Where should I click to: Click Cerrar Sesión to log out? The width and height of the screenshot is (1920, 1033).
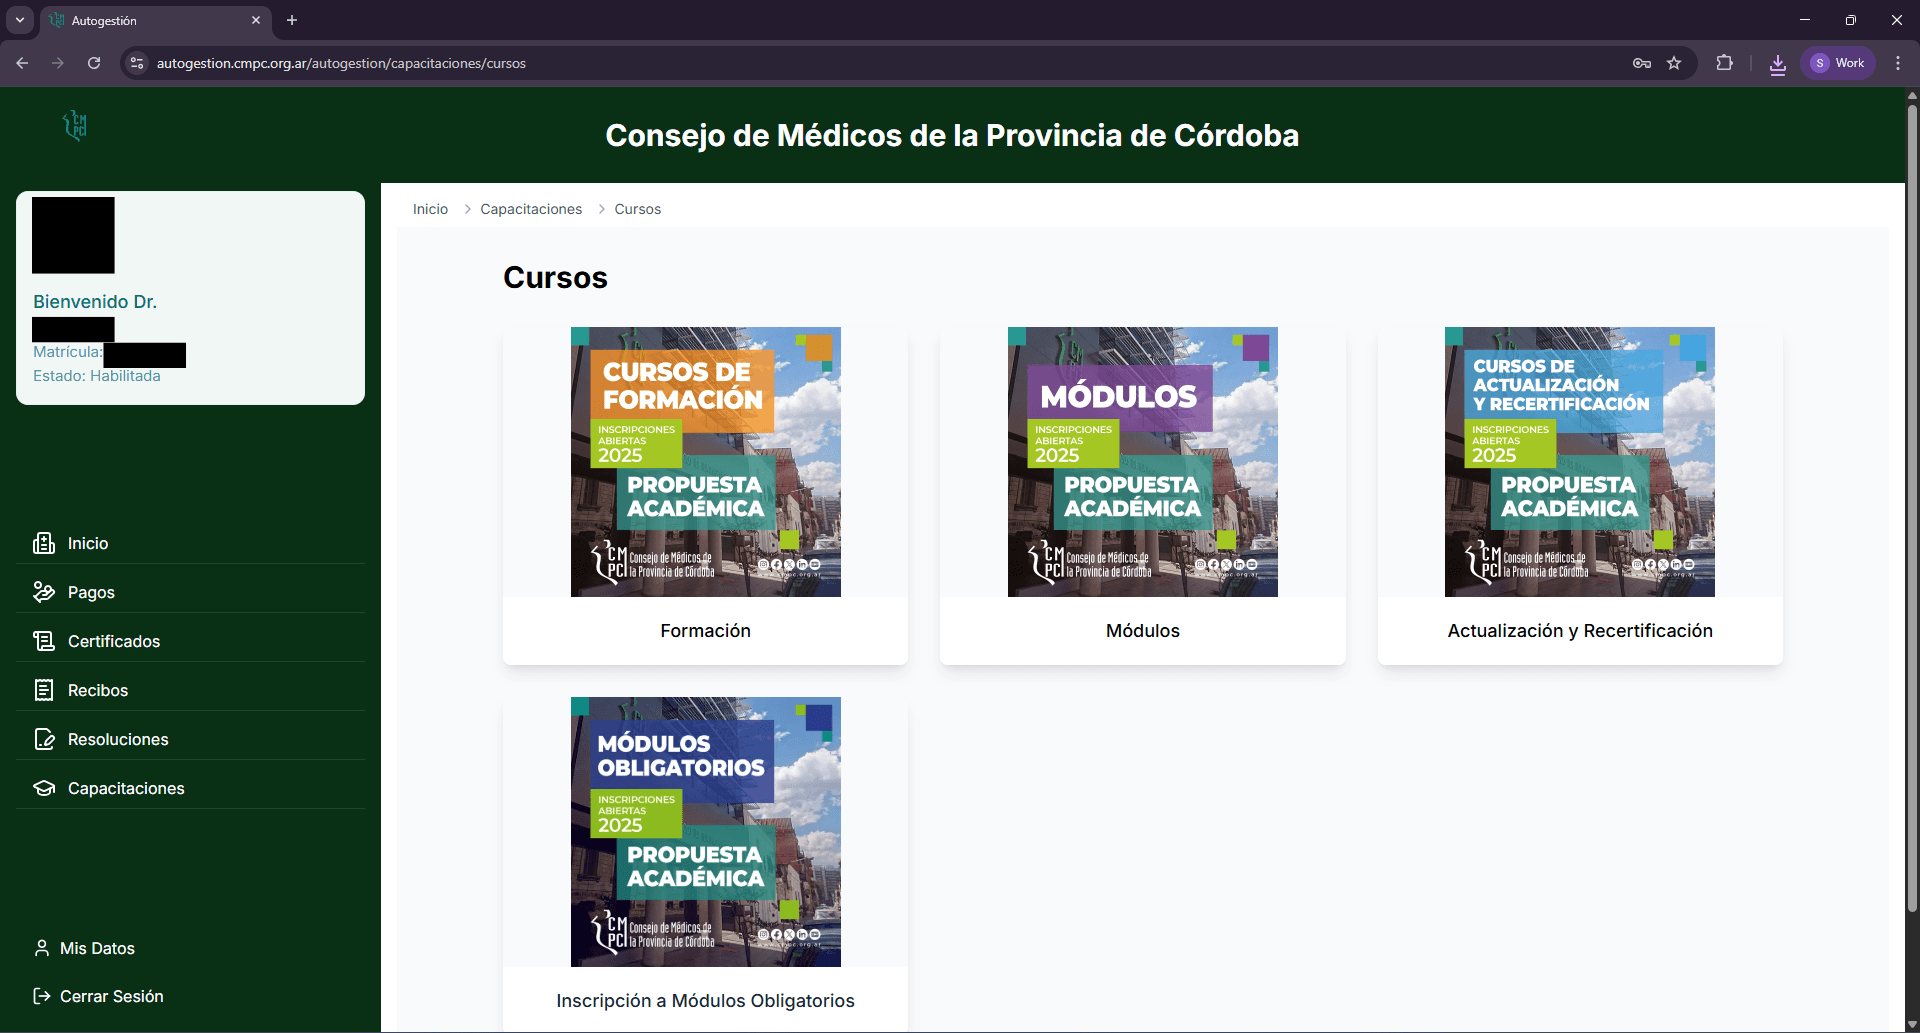click(110, 996)
